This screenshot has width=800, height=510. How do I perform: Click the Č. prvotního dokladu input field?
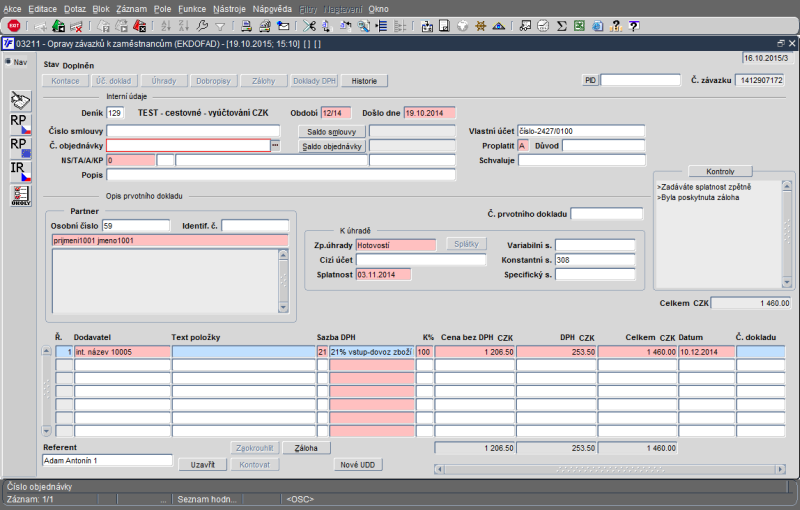(x=607, y=214)
